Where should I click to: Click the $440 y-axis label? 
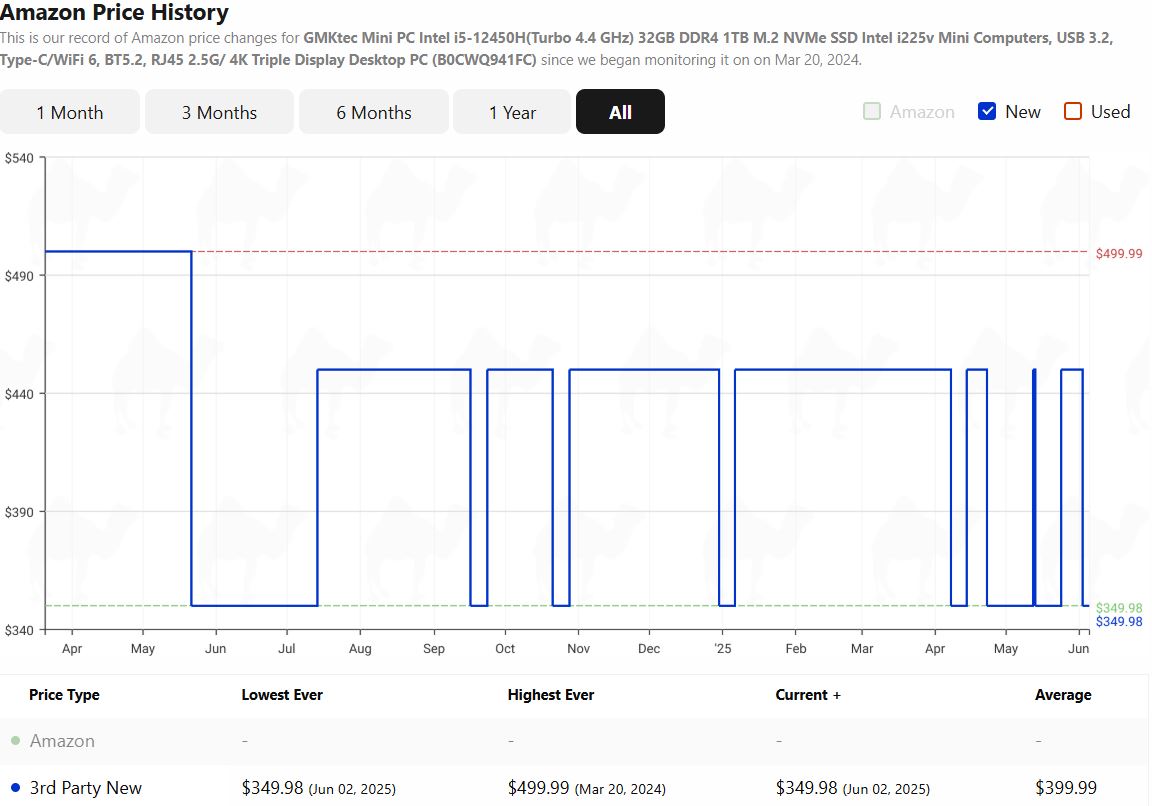coord(19,395)
